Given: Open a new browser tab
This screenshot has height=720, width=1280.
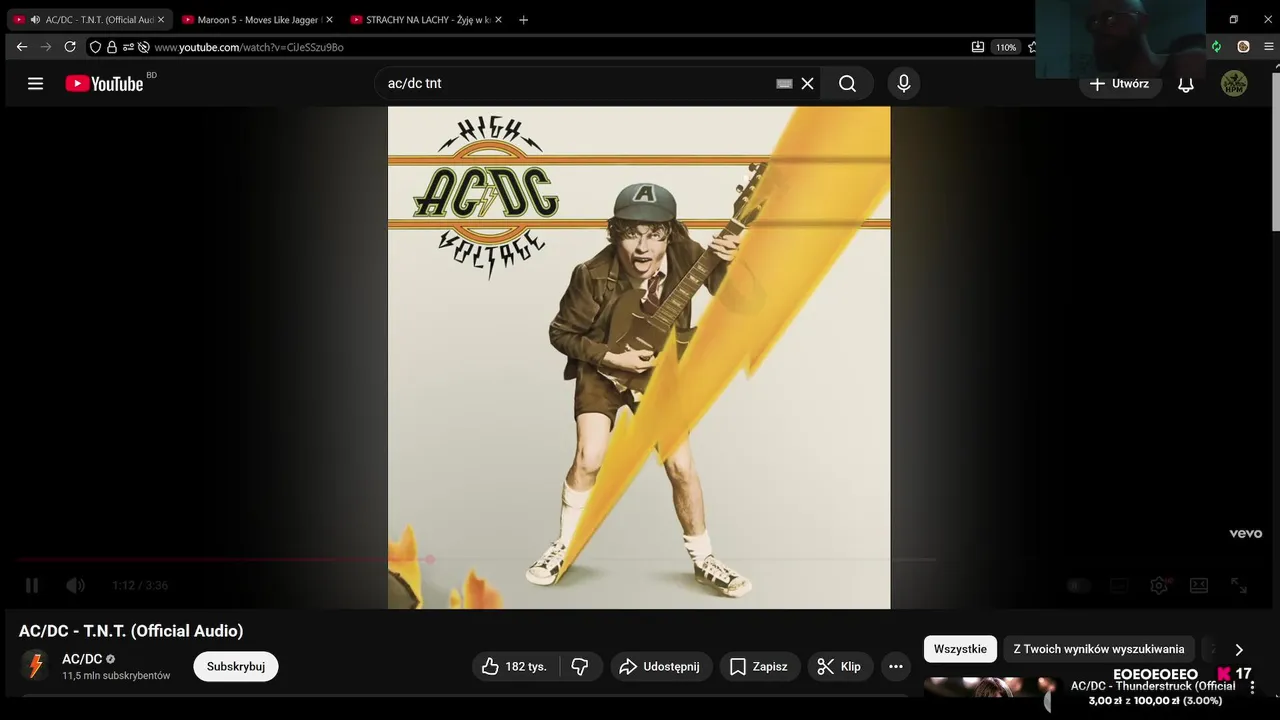Looking at the screenshot, I should point(523,20).
